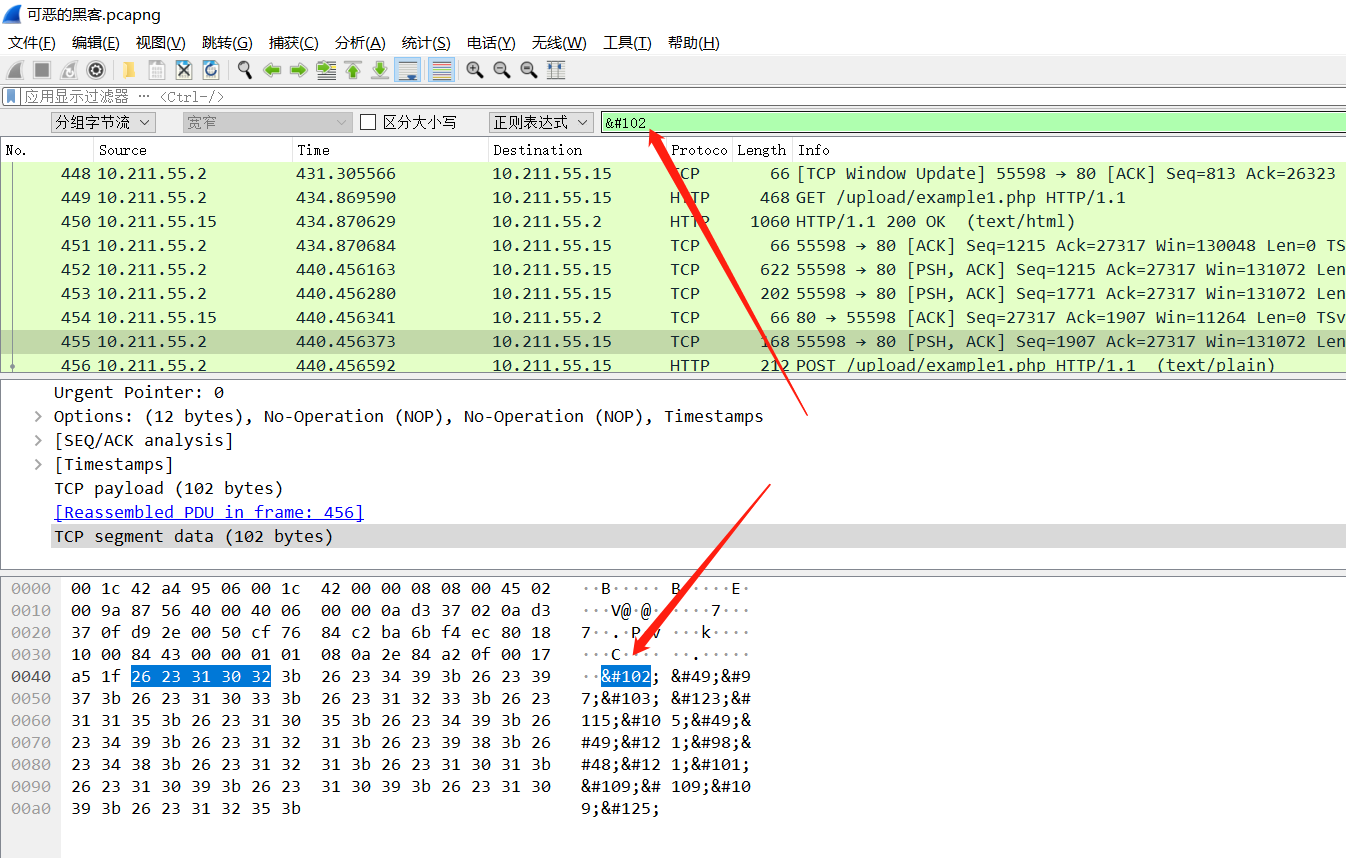1346x858 pixels.
Task: Zoom in on packet text with the zoom-in icon
Action: click(x=474, y=69)
